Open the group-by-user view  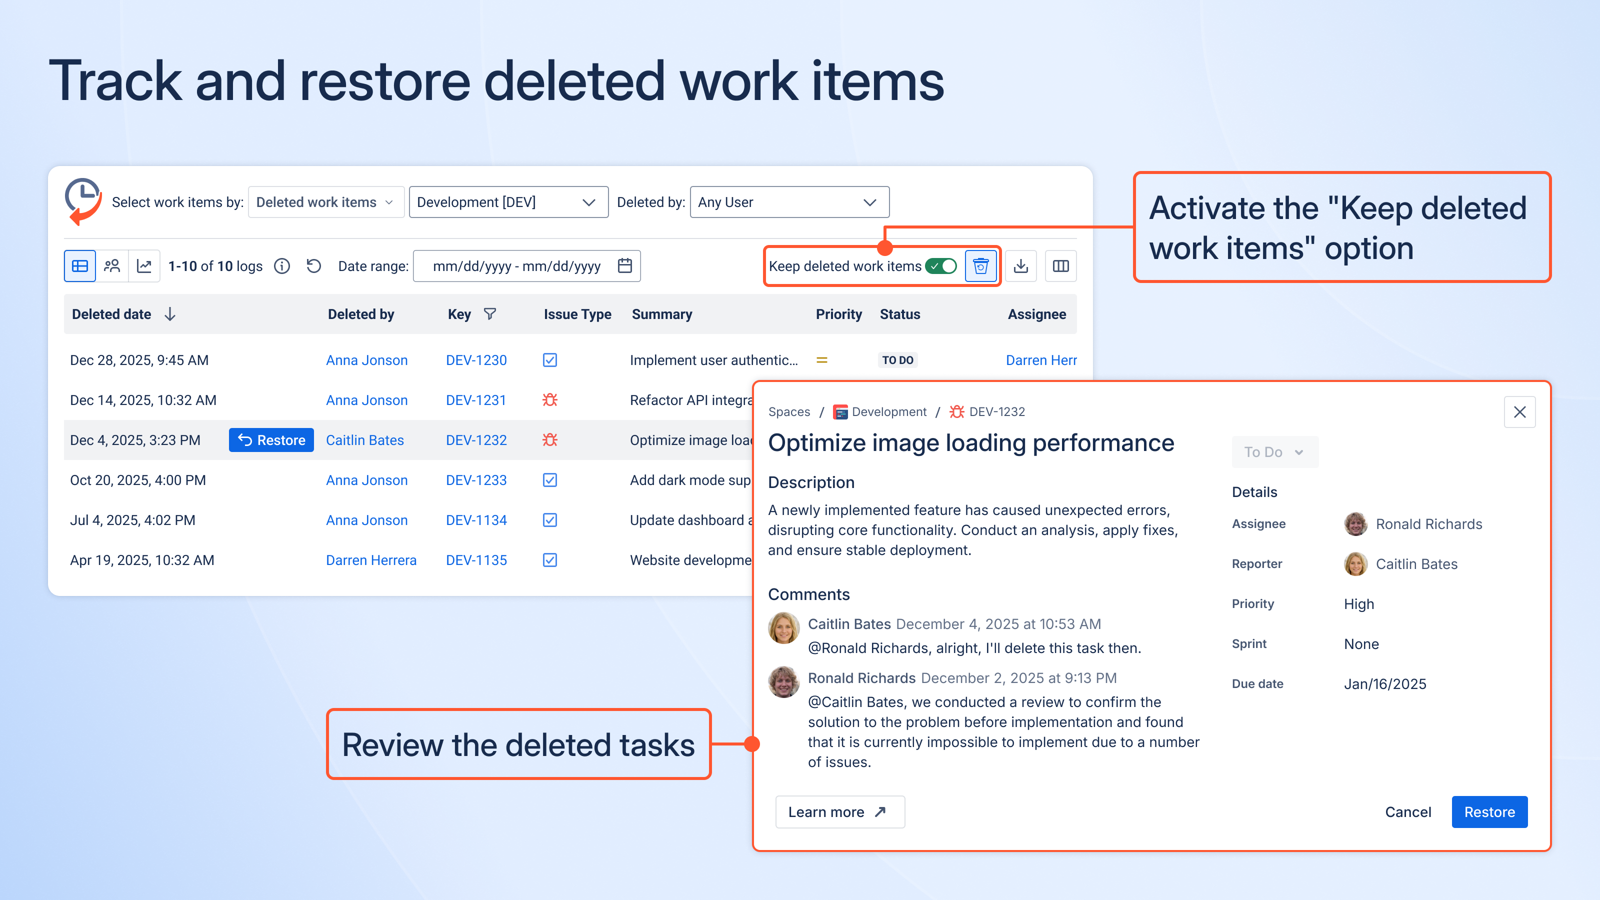(112, 266)
